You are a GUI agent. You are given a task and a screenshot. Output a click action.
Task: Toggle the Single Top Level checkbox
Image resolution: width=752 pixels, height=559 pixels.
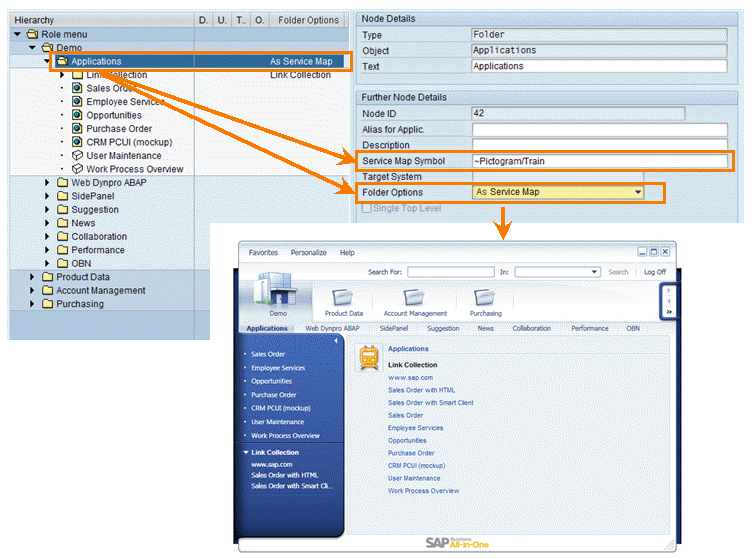(x=366, y=208)
